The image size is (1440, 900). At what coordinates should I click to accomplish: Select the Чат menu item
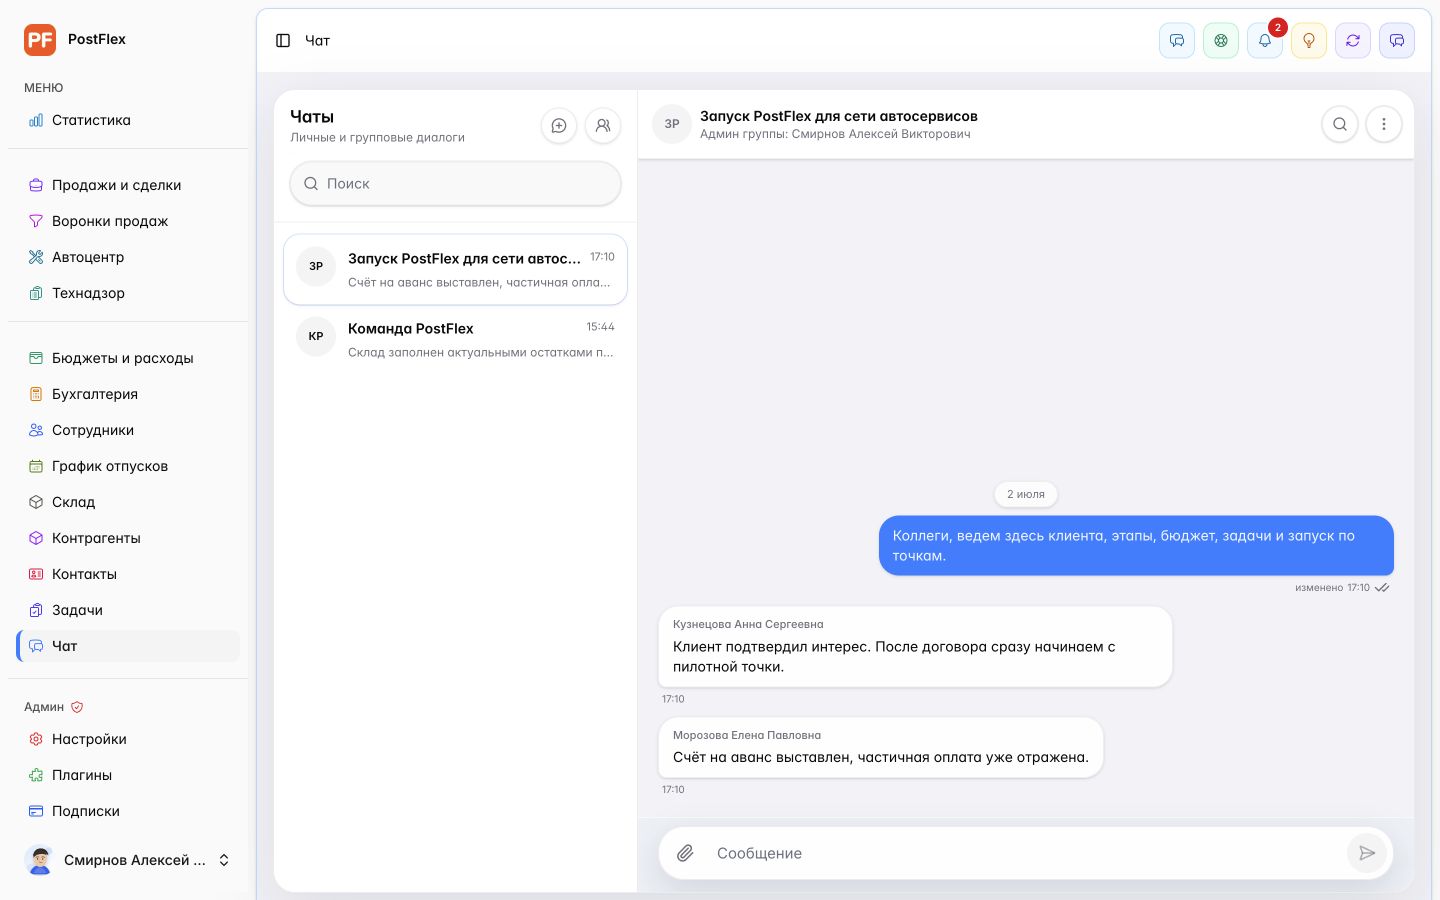click(x=128, y=646)
